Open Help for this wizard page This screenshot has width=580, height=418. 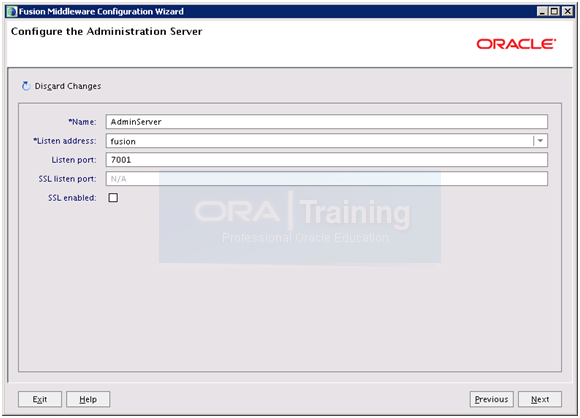click(x=88, y=399)
